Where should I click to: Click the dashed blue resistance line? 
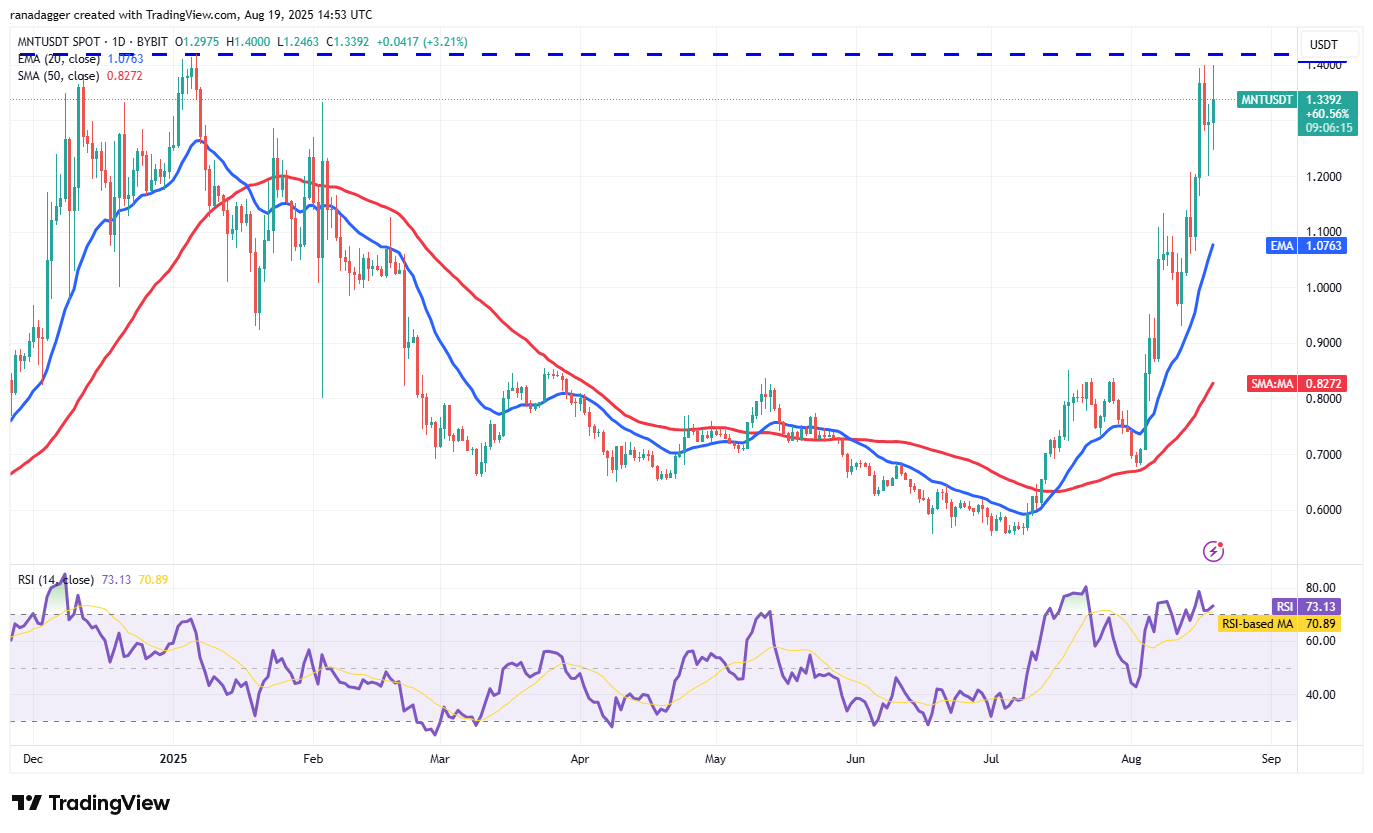click(x=700, y=54)
